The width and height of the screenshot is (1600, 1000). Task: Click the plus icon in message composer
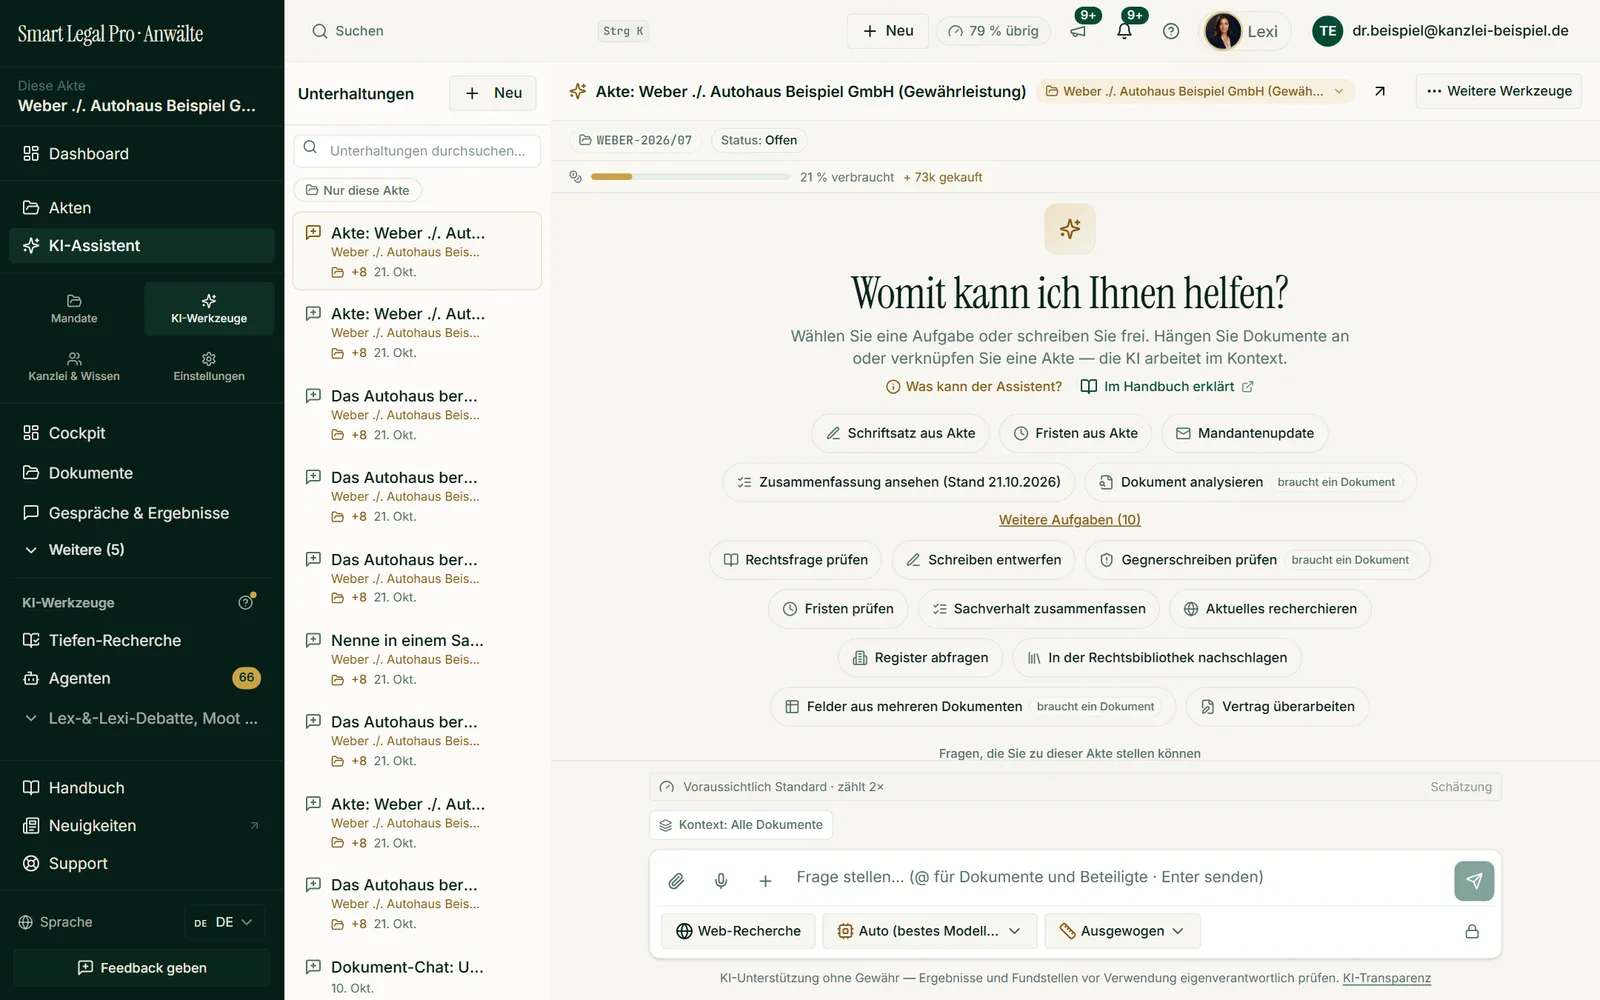pos(765,881)
